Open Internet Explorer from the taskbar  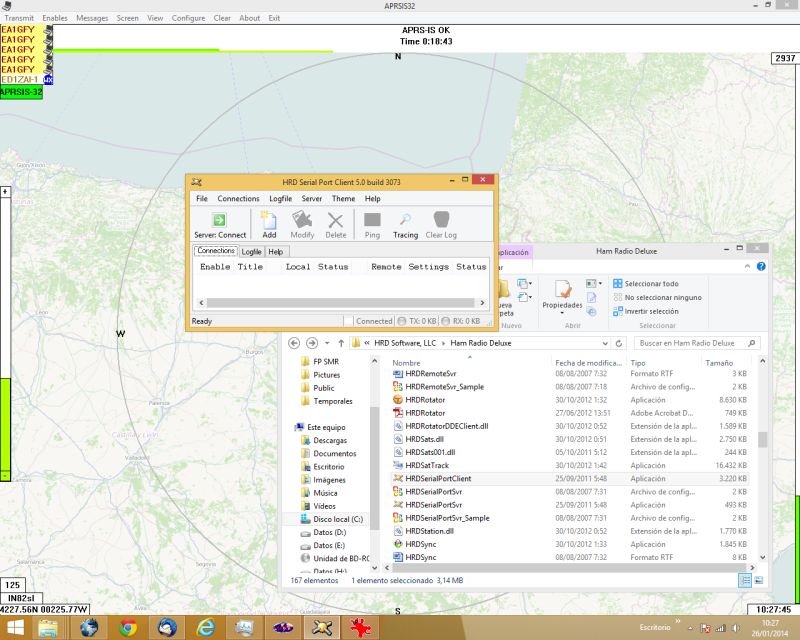pyautogui.click(x=206, y=628)
